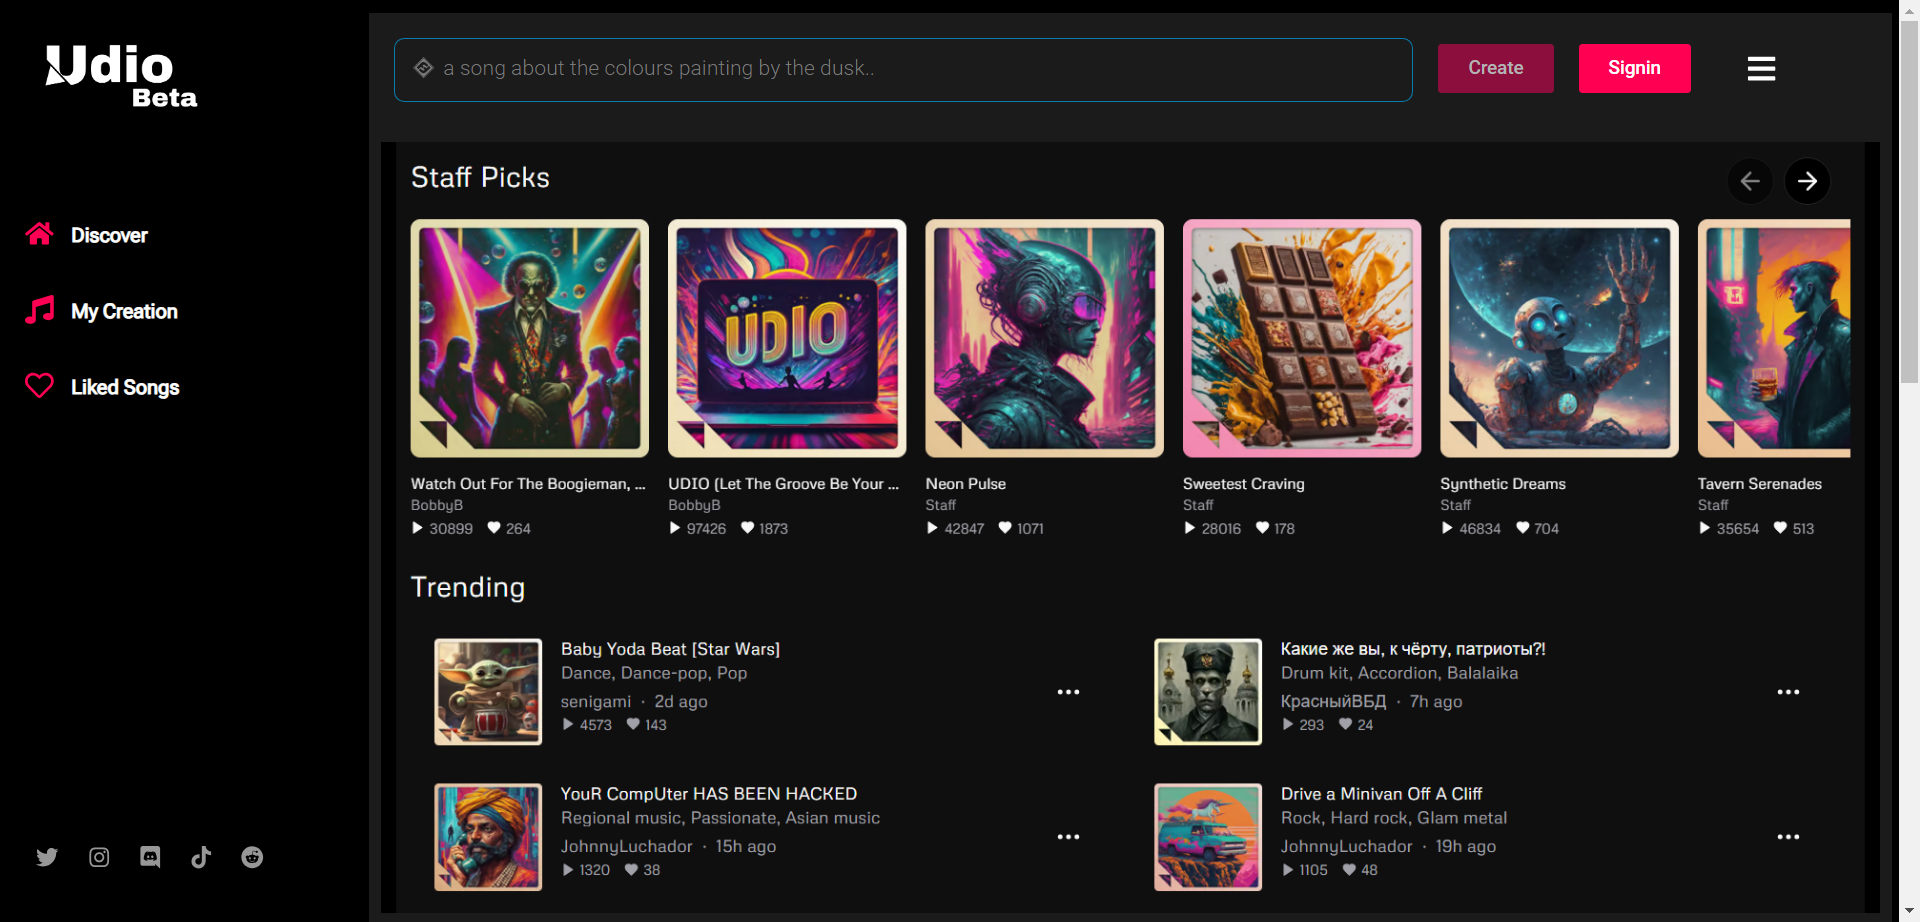This screenshot has height=922, width=1920.
Task: Open the Twitter social link icon
Action: [x=47, y=857]
